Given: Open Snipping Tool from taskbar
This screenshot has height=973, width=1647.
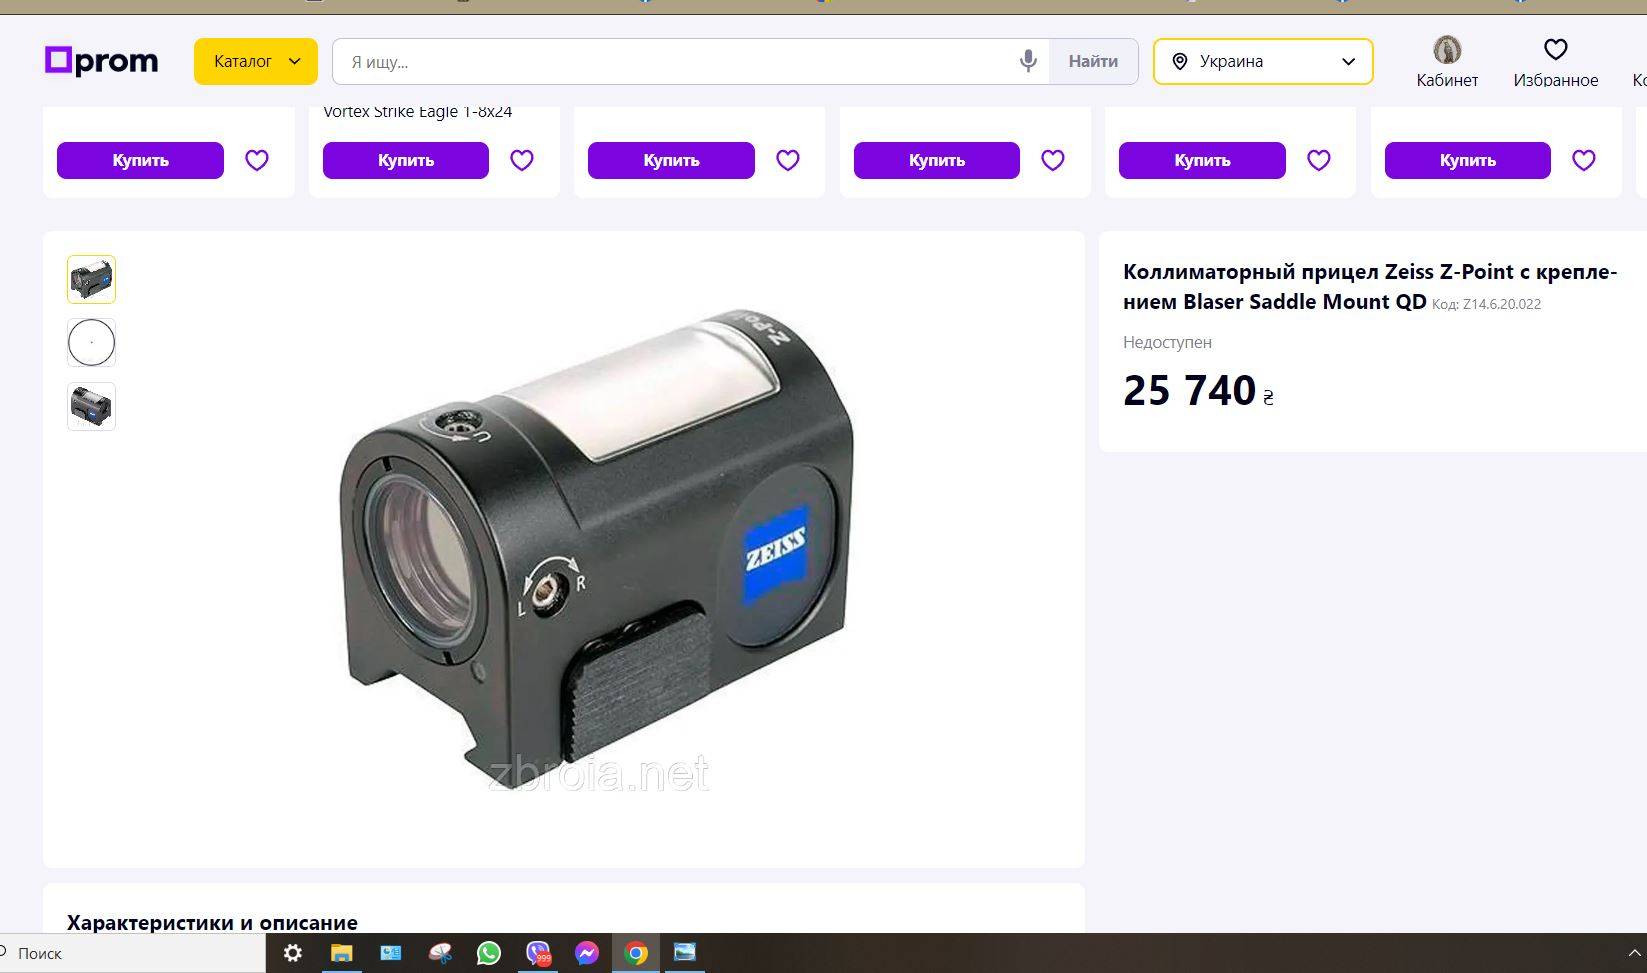Looking at the screenshot, I should pos(440,953).
